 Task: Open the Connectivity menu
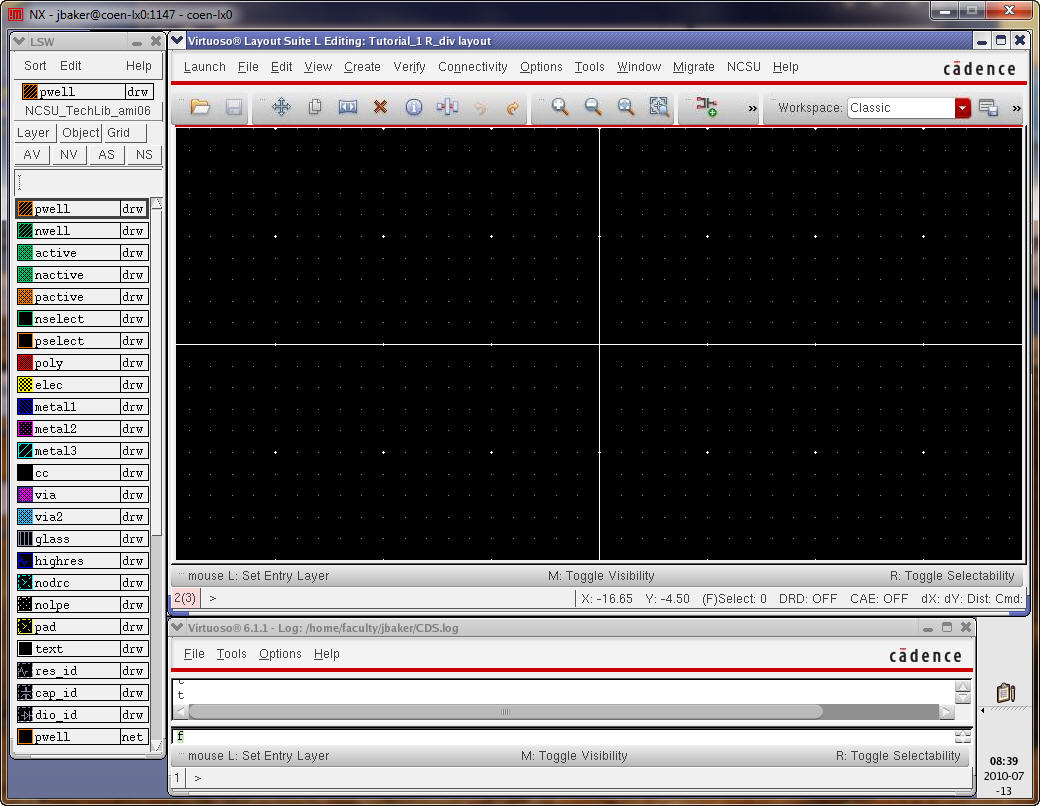point(473,67)
